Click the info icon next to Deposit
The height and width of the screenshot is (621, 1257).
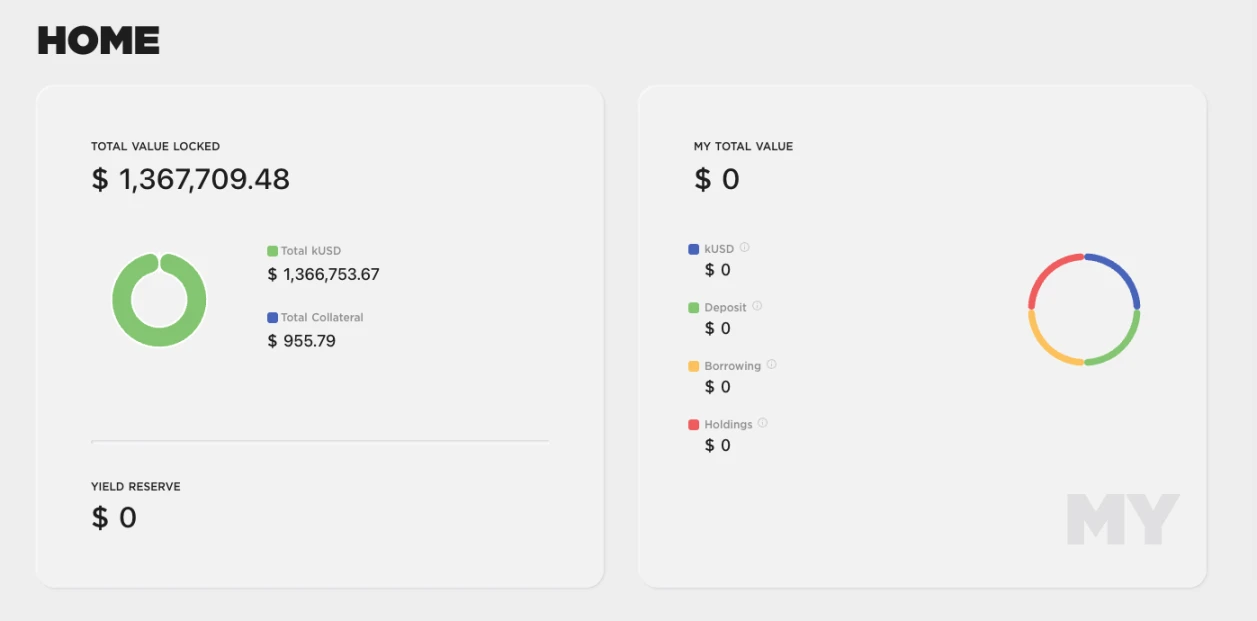(x=757, y=306)
